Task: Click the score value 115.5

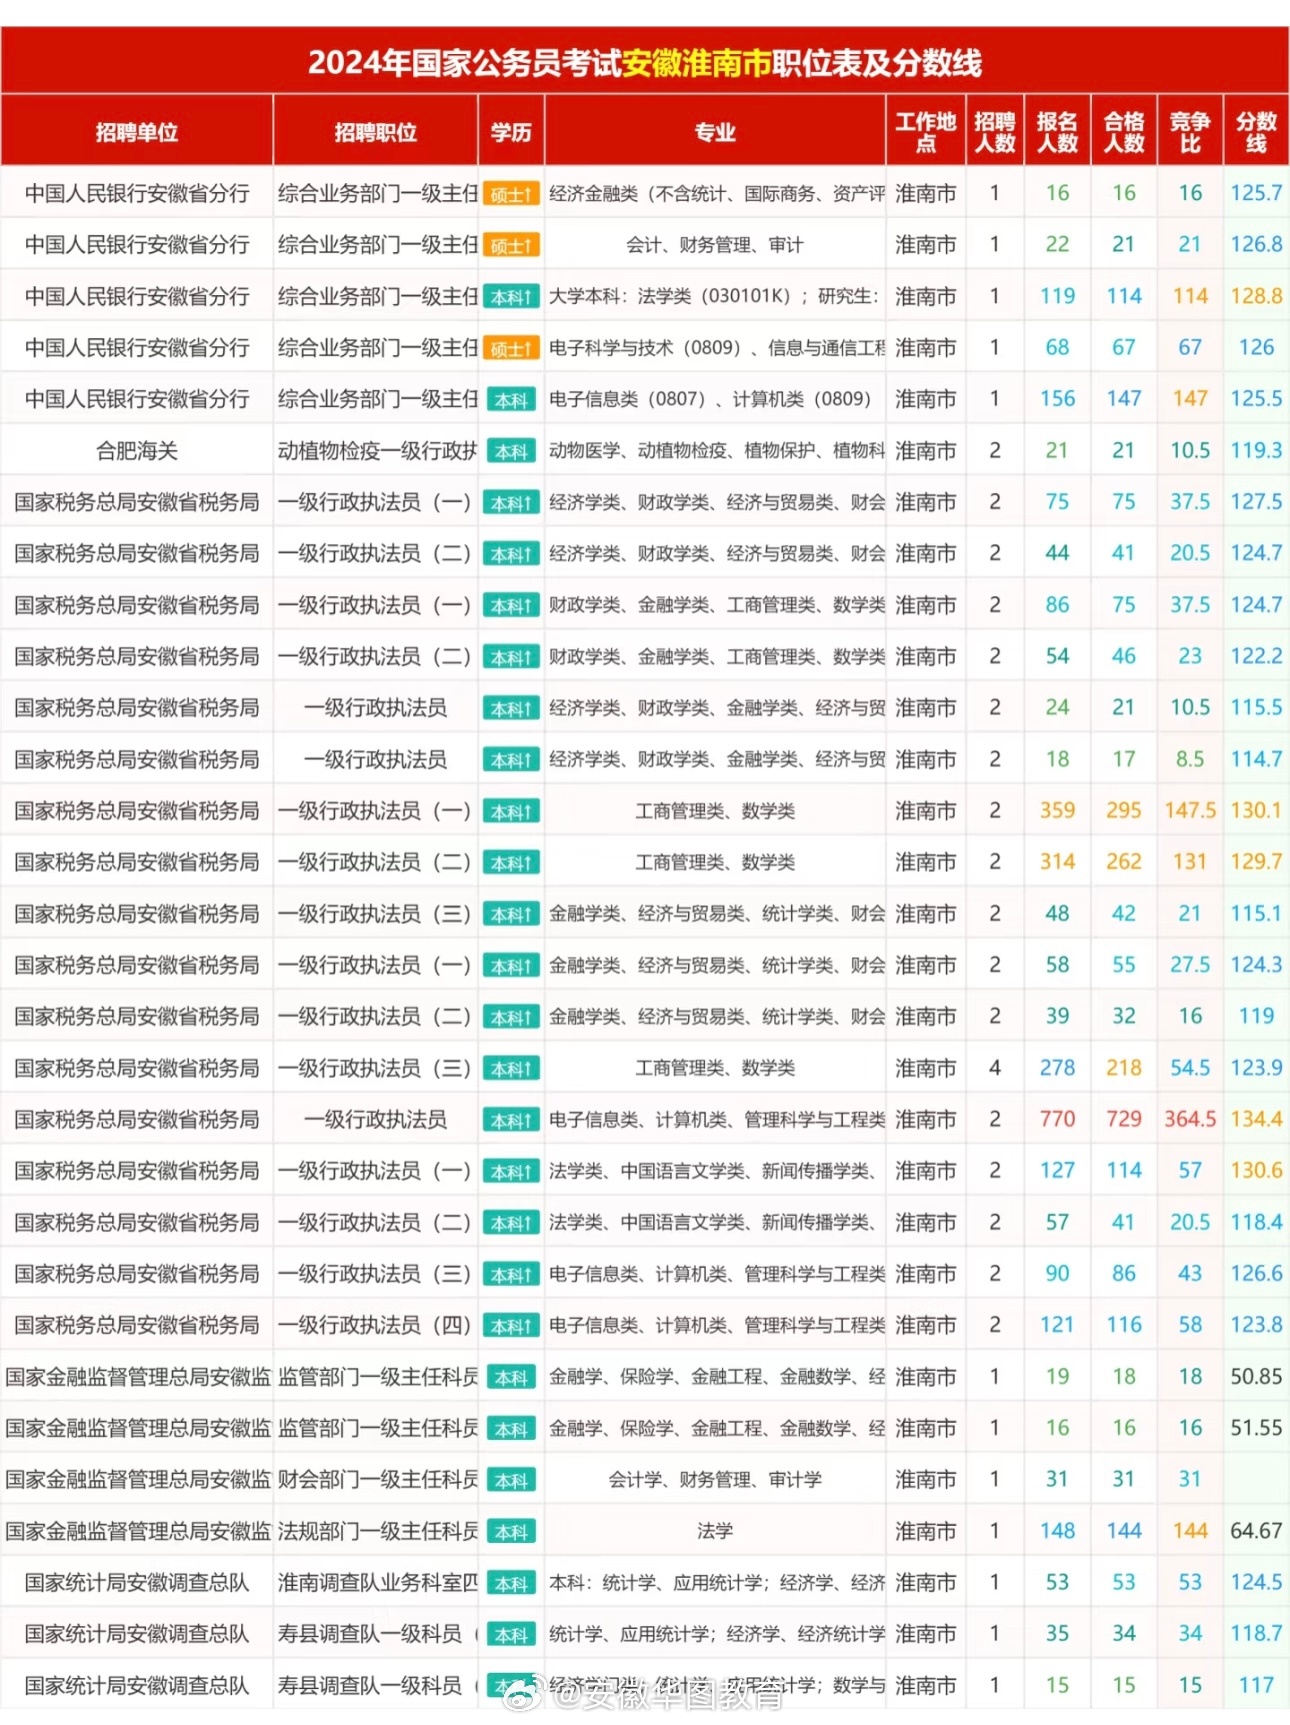Action: 1256,708
